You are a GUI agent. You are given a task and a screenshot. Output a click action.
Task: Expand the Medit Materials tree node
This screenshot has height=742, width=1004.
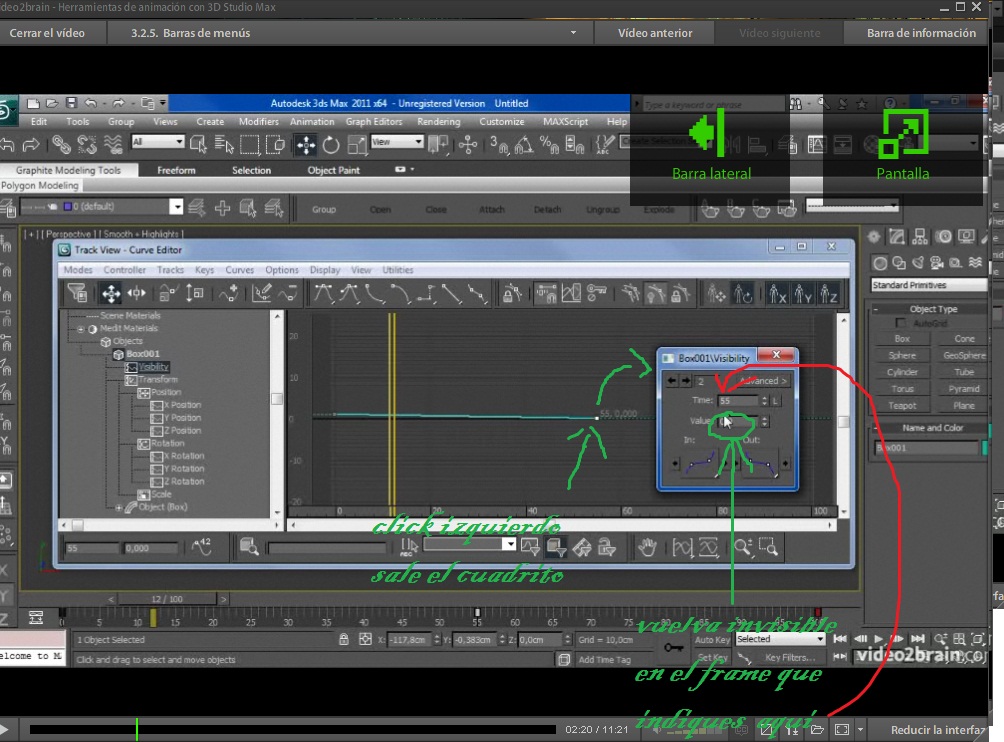pos(81,329)
